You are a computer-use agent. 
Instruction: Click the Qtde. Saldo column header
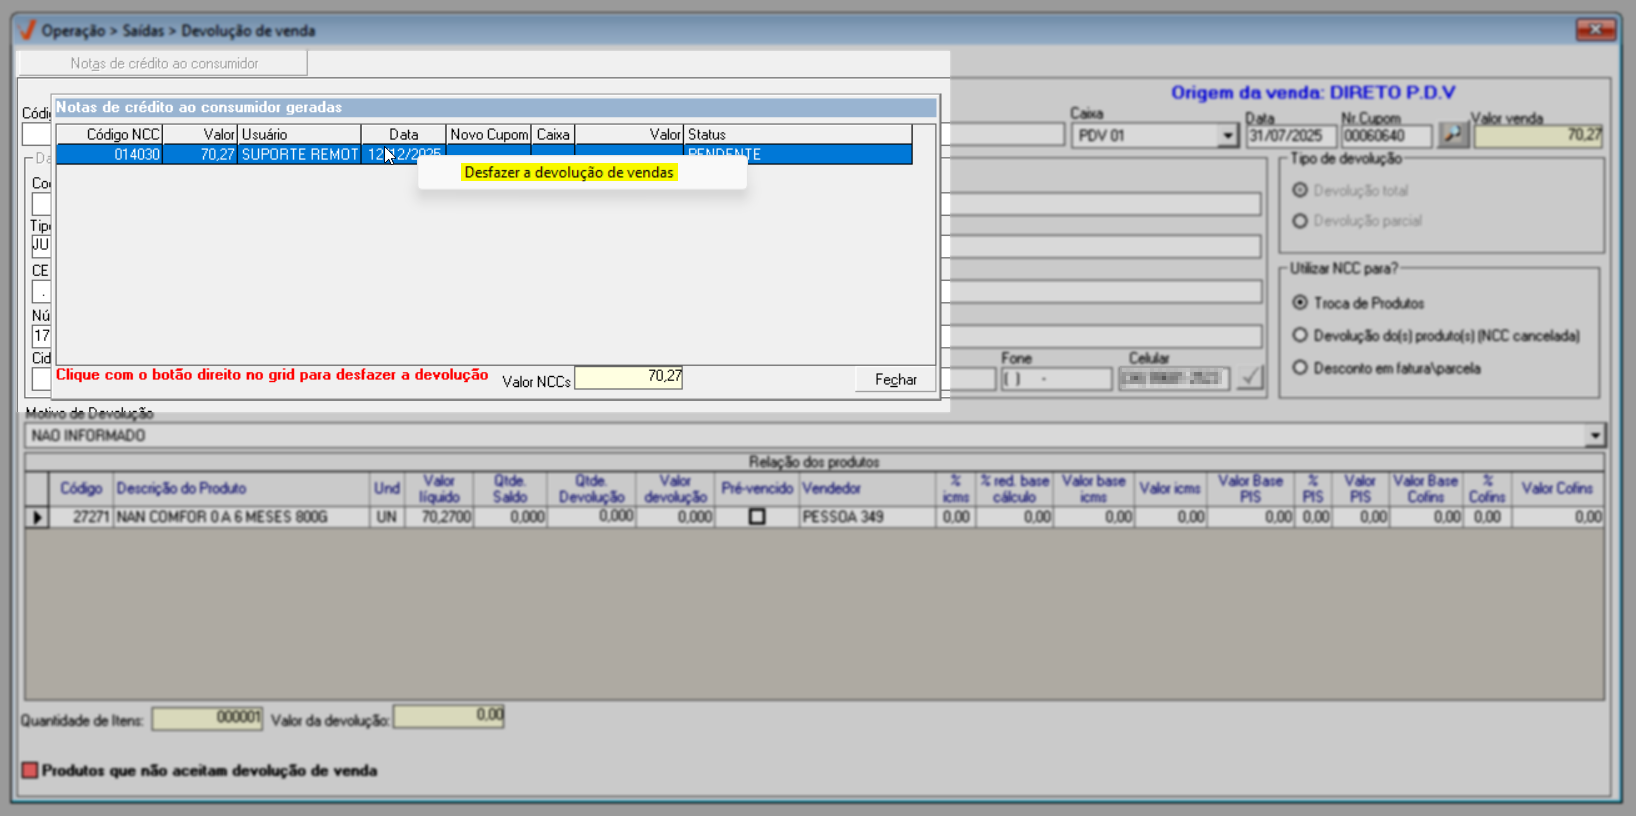(510, 489)
